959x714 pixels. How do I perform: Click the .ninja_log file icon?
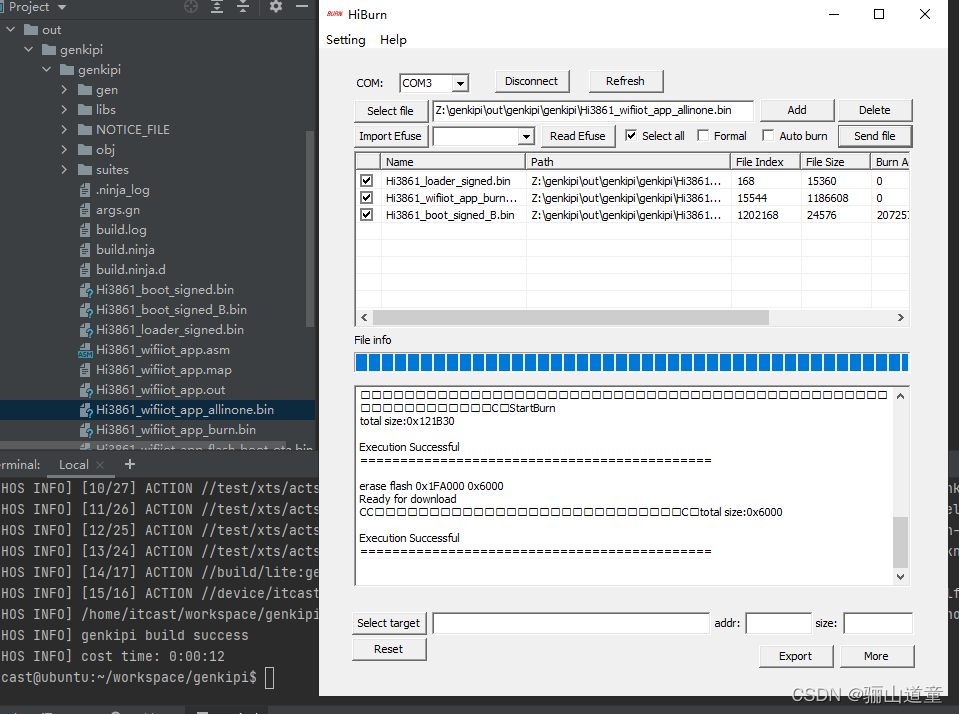(x=85, y=190)
